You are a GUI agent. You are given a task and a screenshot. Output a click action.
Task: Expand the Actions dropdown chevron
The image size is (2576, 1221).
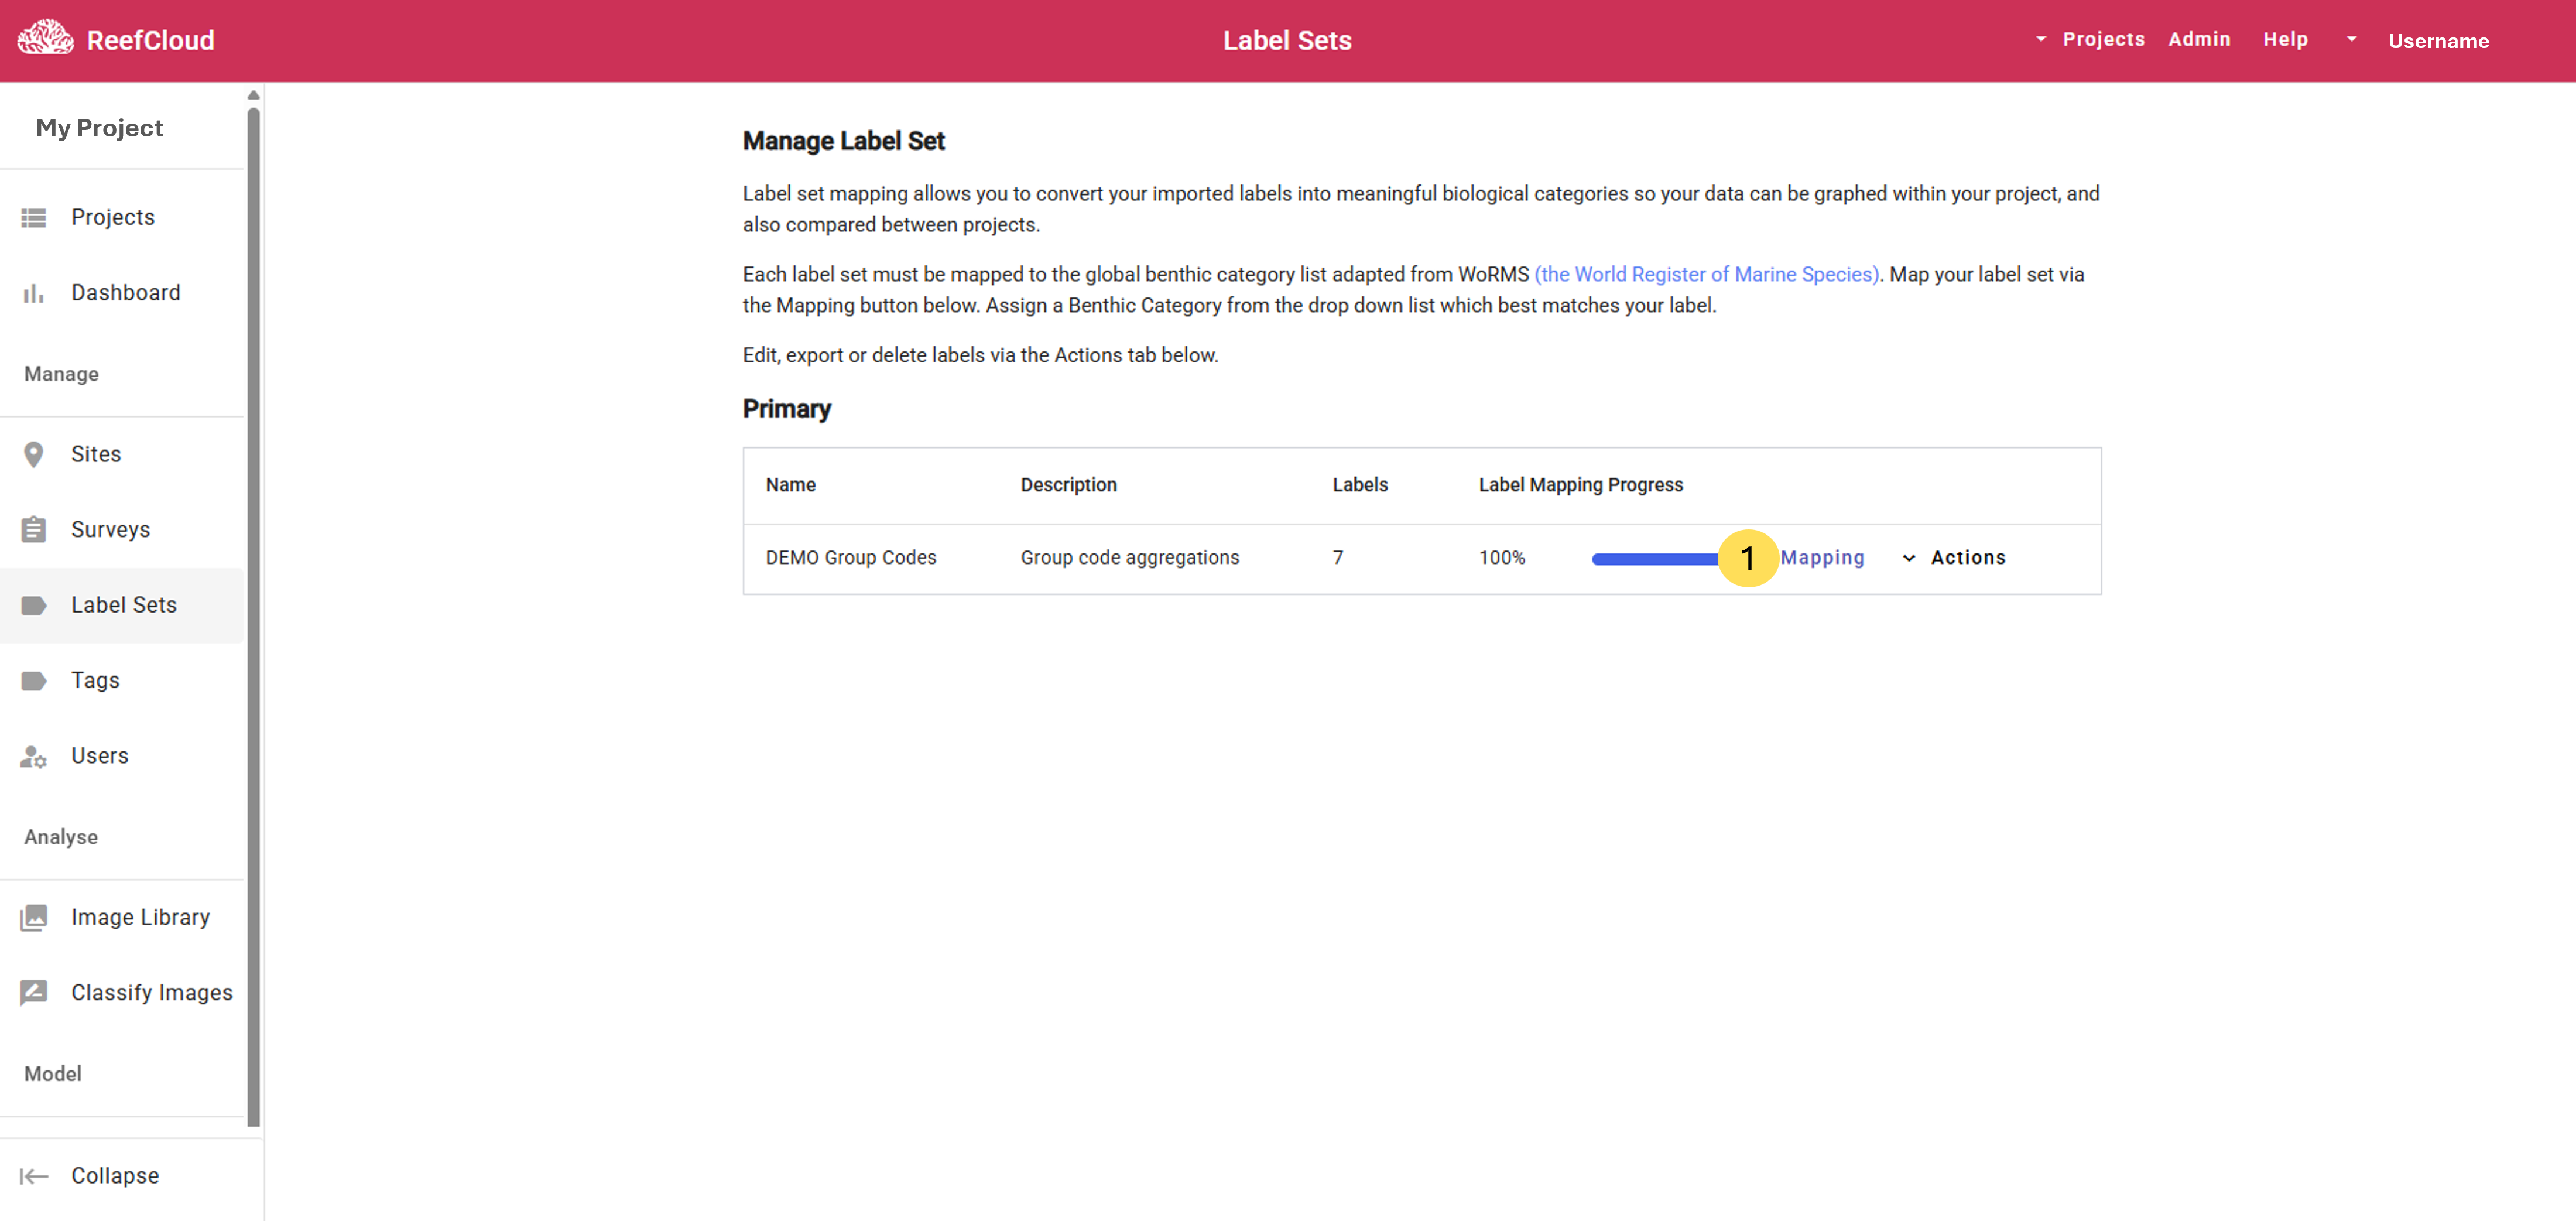[x=1909, y=558]
